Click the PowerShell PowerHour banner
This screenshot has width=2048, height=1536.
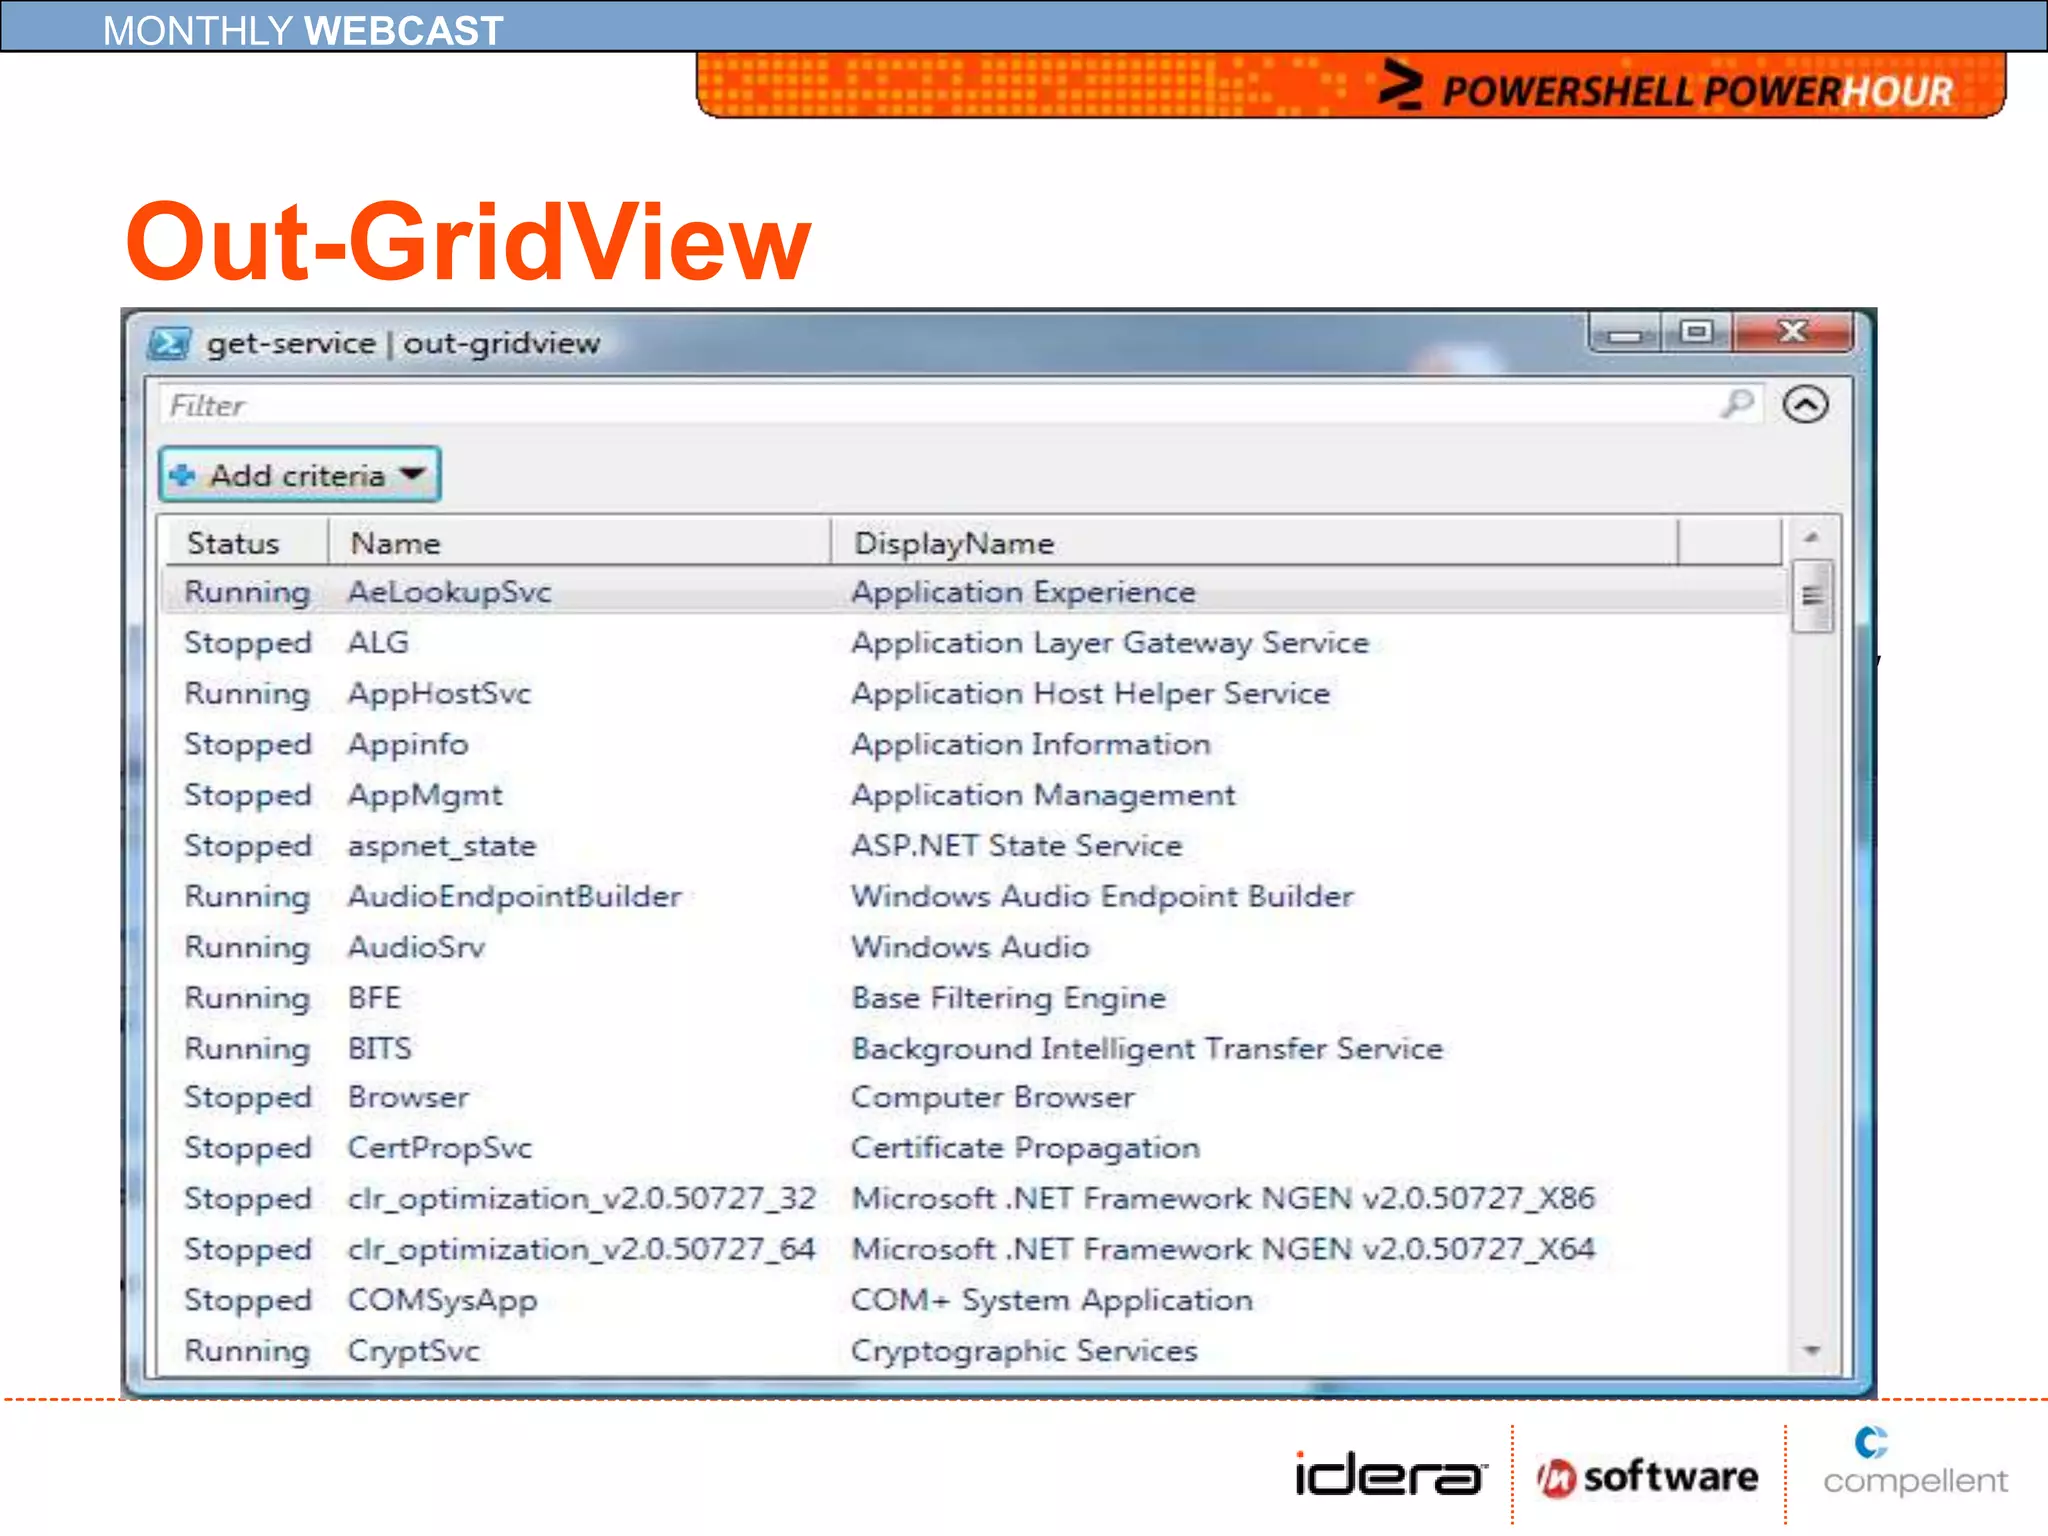tap(1351, 86)
